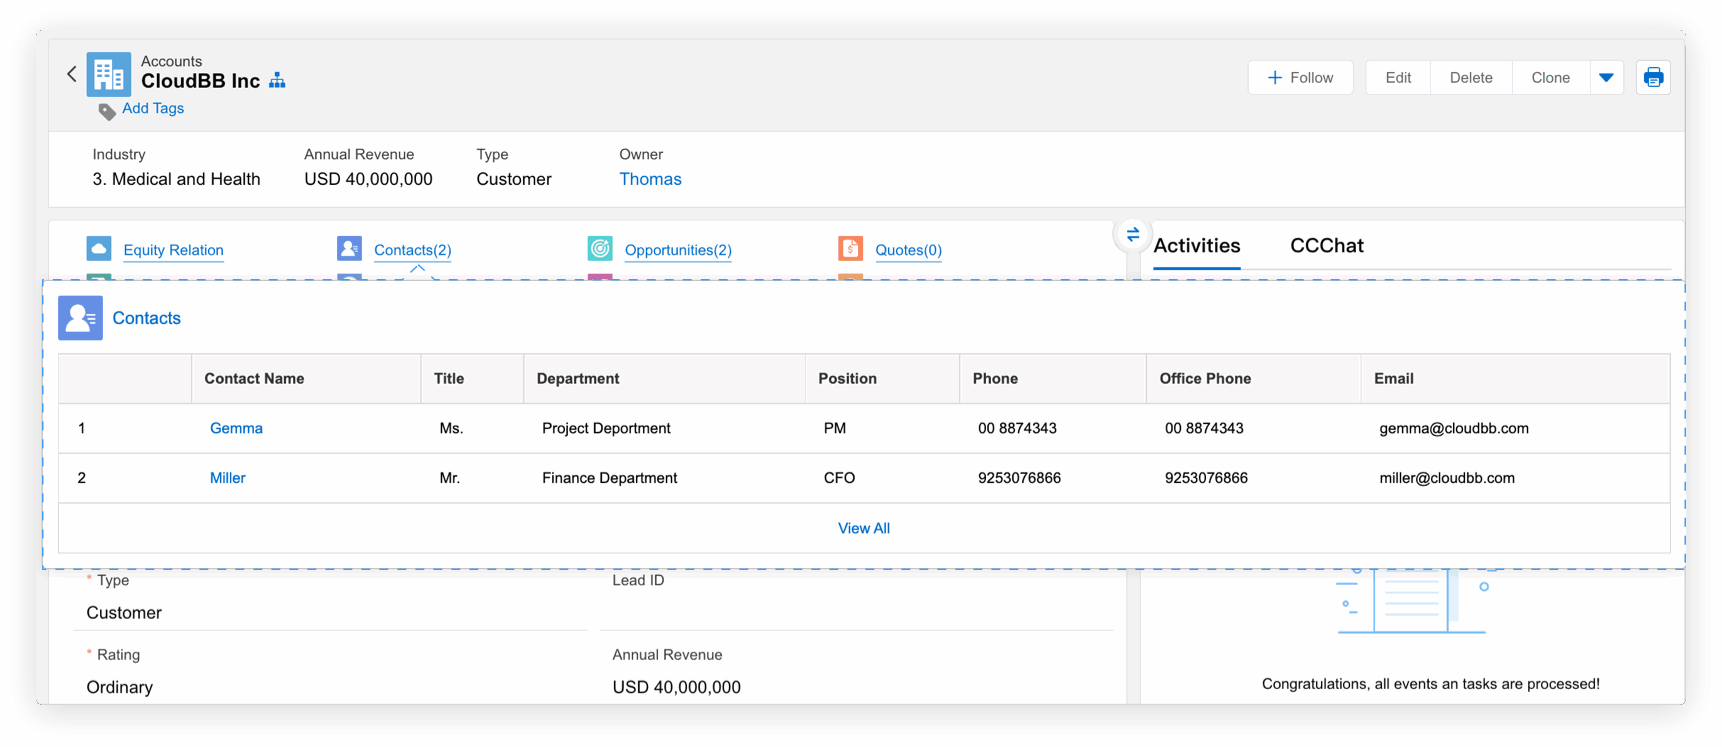Open contact Gemma's record
1722x747 pixels.
[236, 428]
